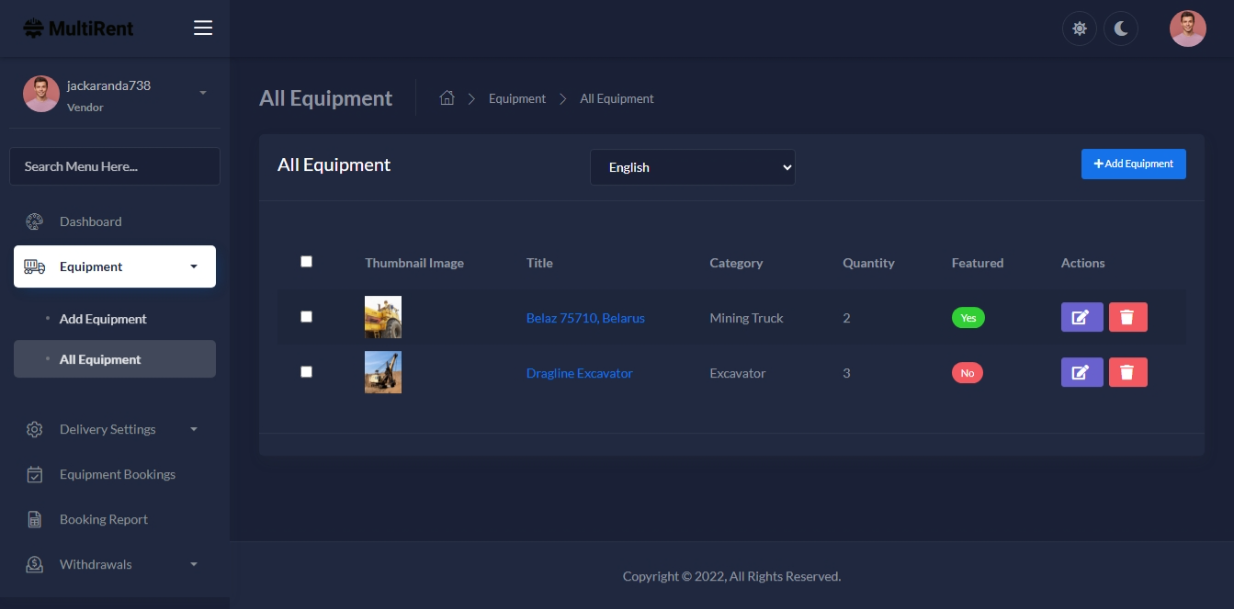Open the Dashboard menu item

pyautogui.click(x=90, y=222)
